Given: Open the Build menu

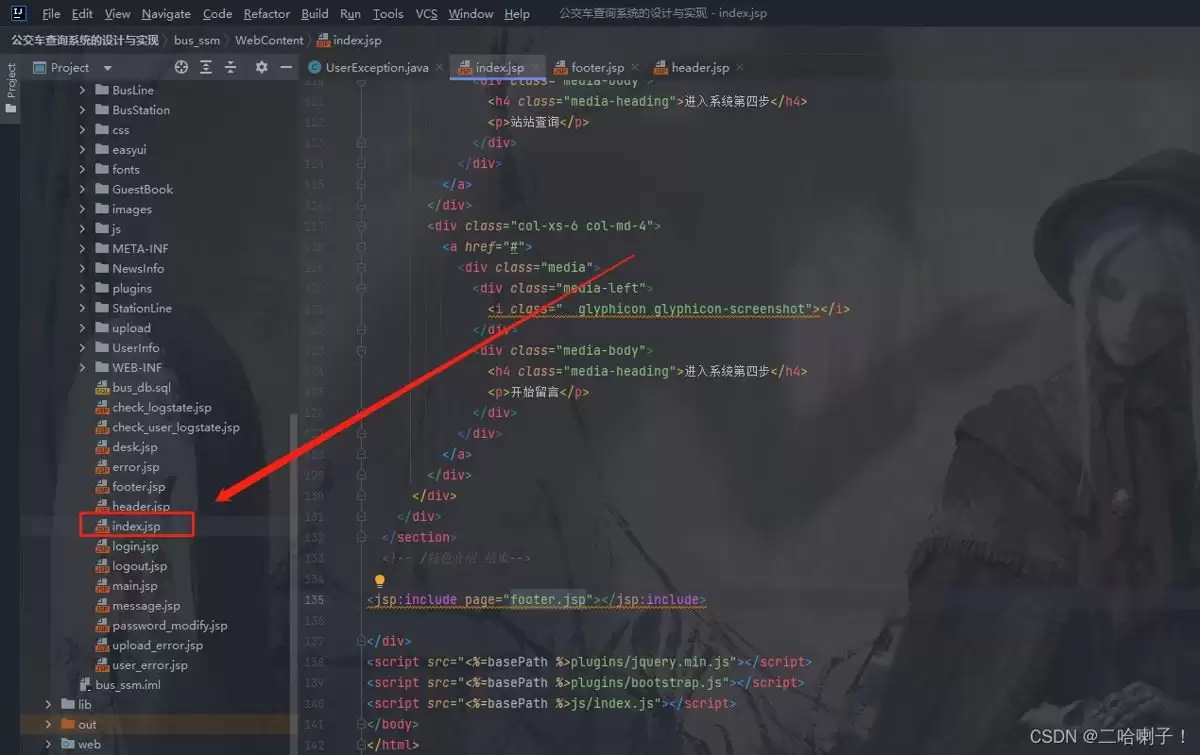Looking at the screenshot, I should point(315,14).
